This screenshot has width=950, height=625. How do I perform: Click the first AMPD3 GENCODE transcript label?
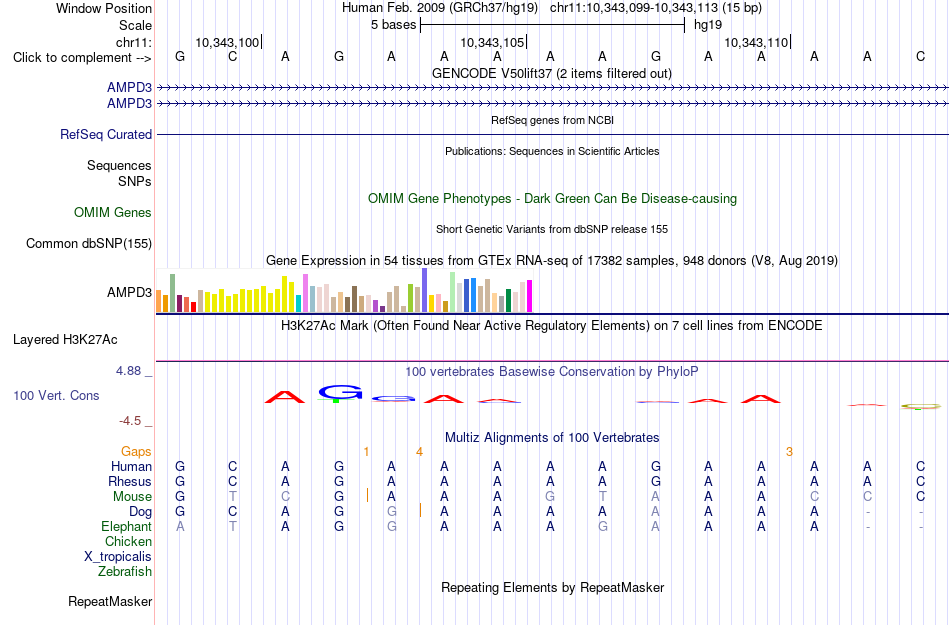(129, 88)
